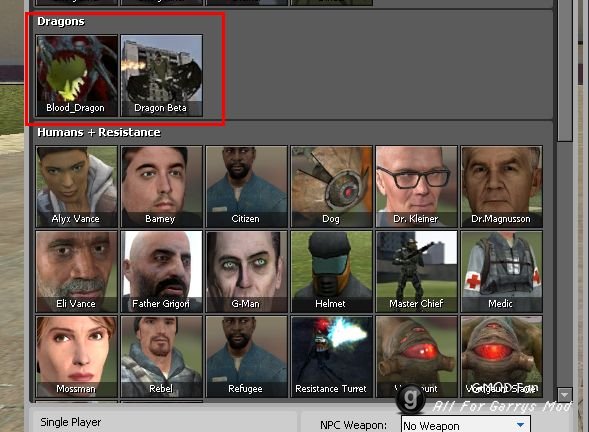Collapse the Dragons category header

pyautogui.click(x=61, y=21)
